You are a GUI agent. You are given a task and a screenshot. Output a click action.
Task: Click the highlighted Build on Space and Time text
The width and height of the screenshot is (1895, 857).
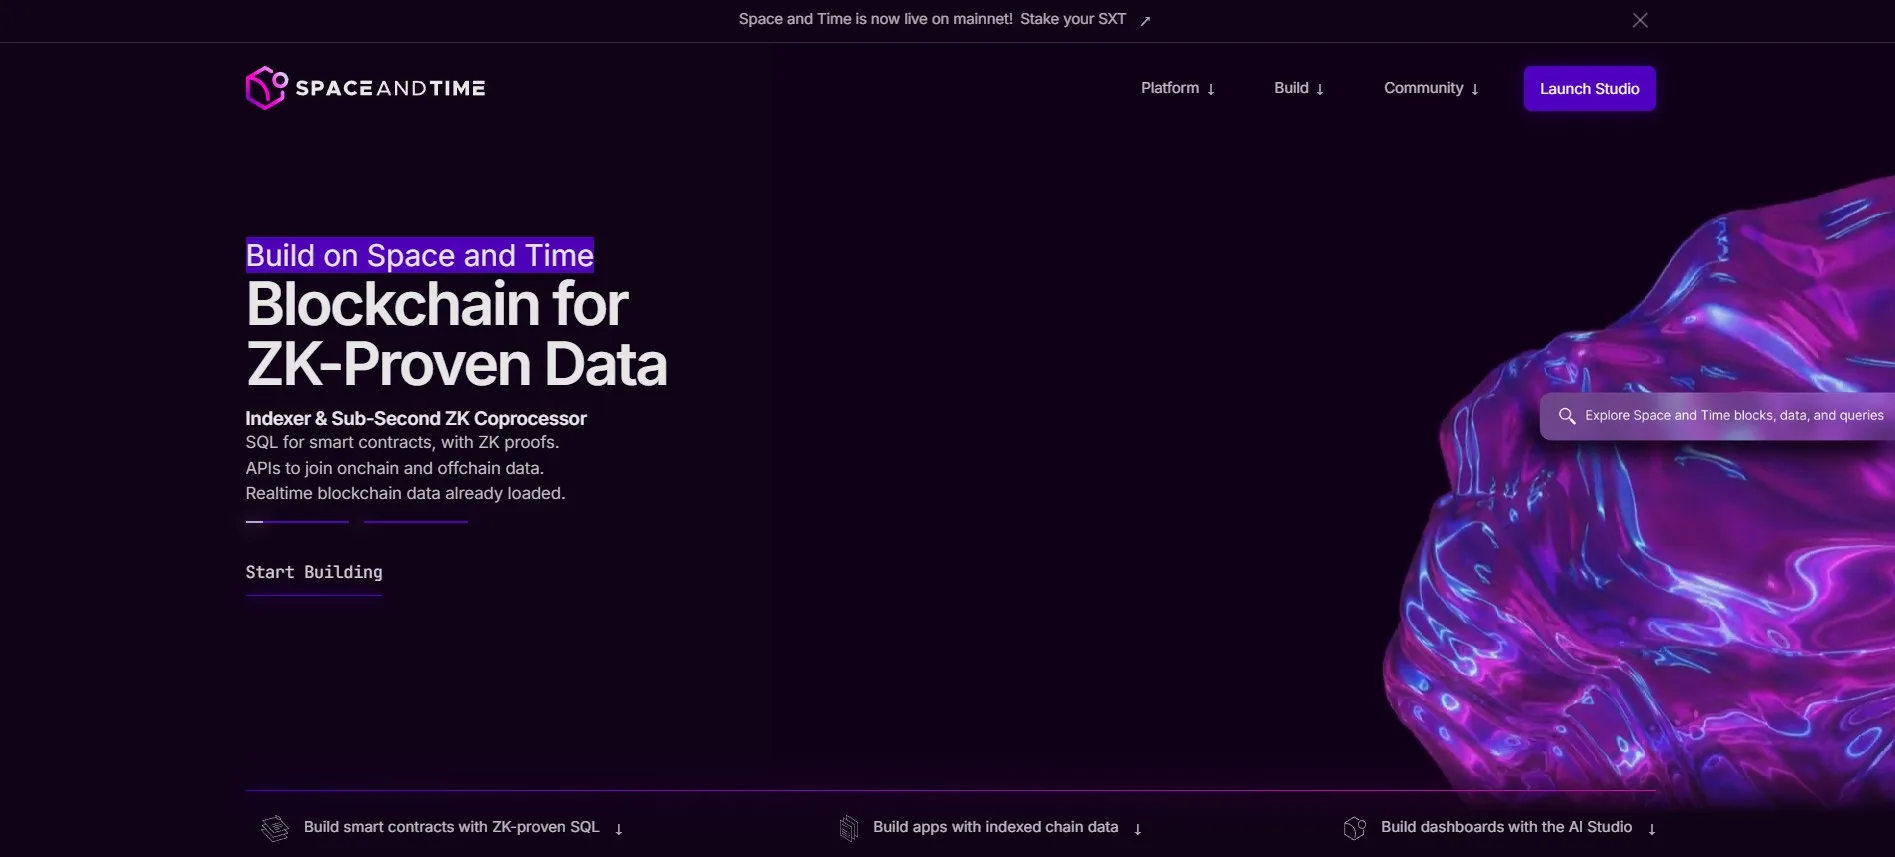(420, 255)
